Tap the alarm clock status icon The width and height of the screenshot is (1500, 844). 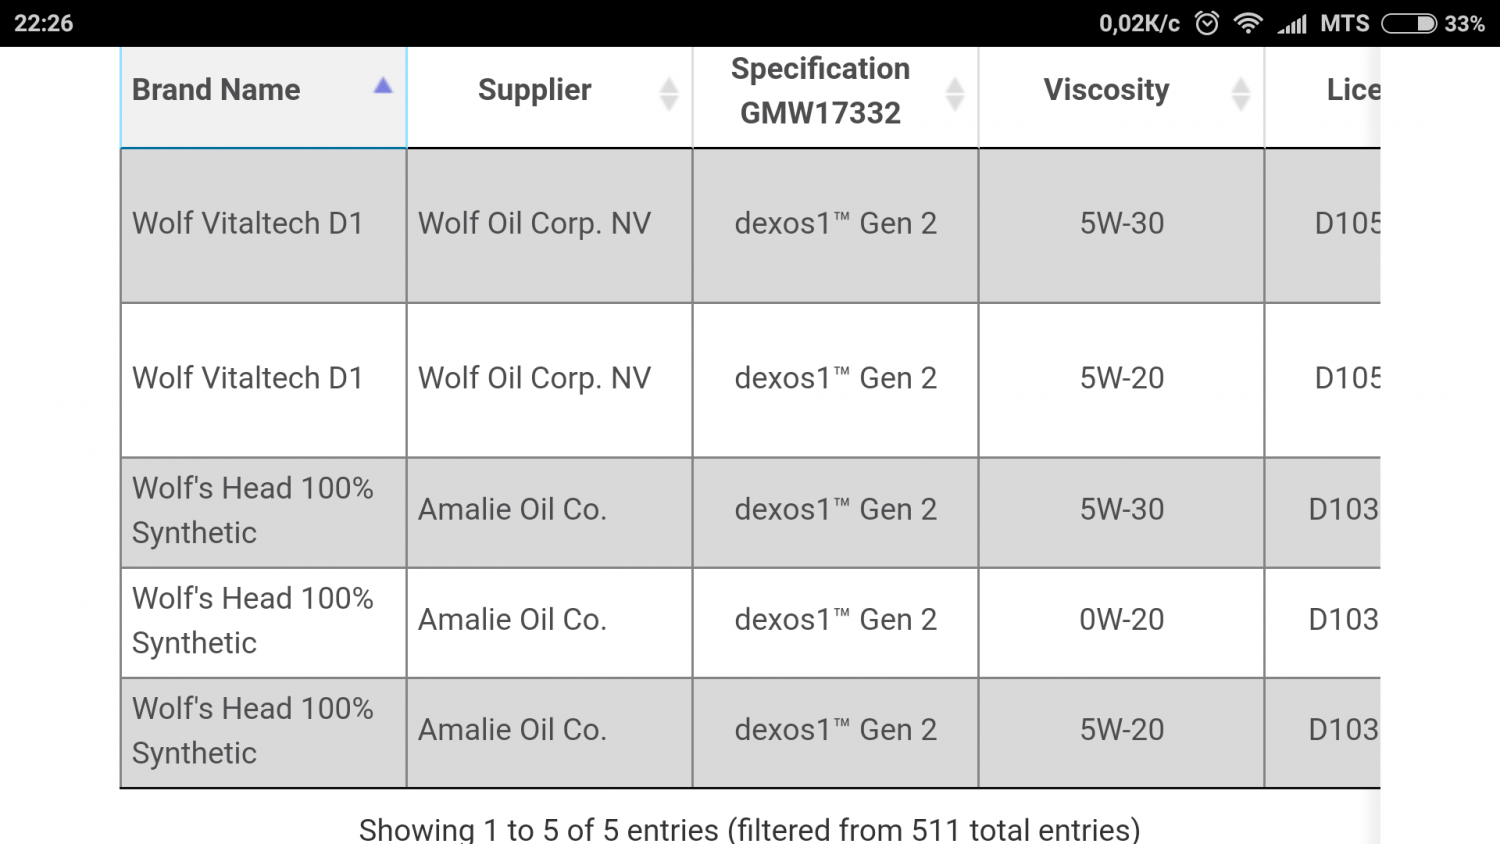click(x=1207, y=23)
